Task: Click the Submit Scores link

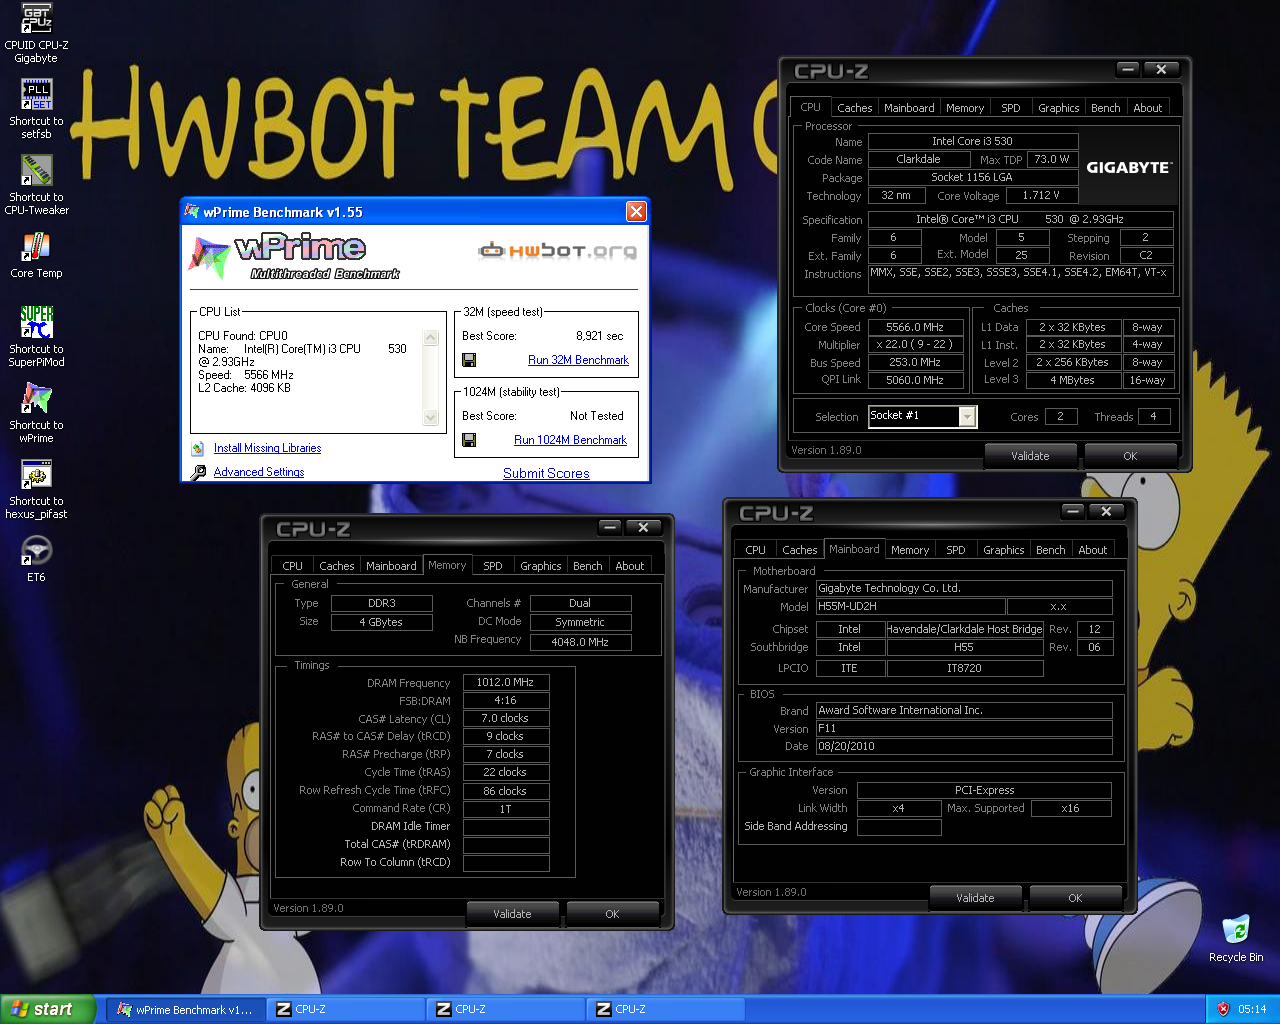Action: [546, 473]
